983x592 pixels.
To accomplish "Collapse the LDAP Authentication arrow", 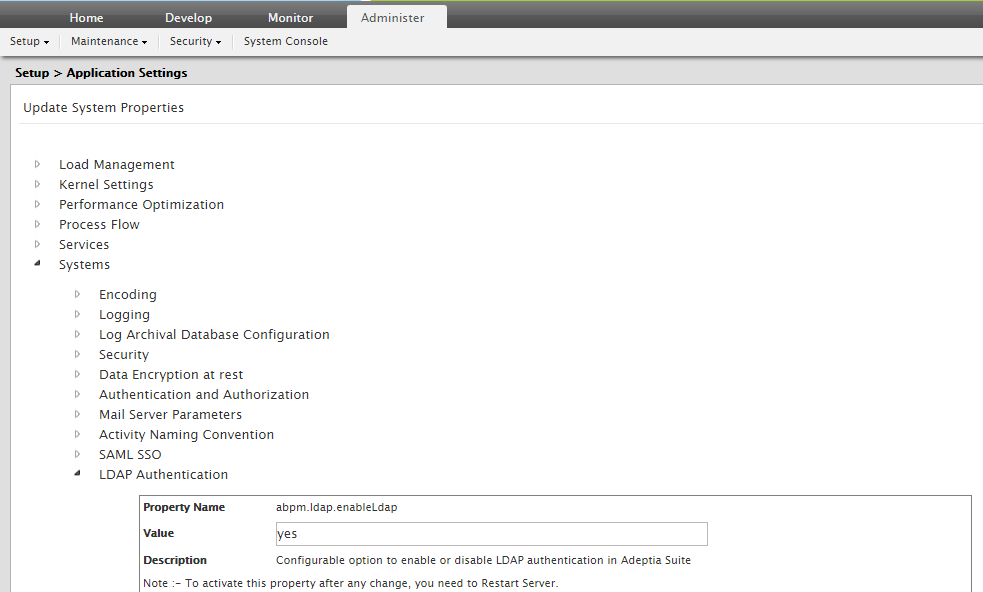I will (x=78, y=475).
